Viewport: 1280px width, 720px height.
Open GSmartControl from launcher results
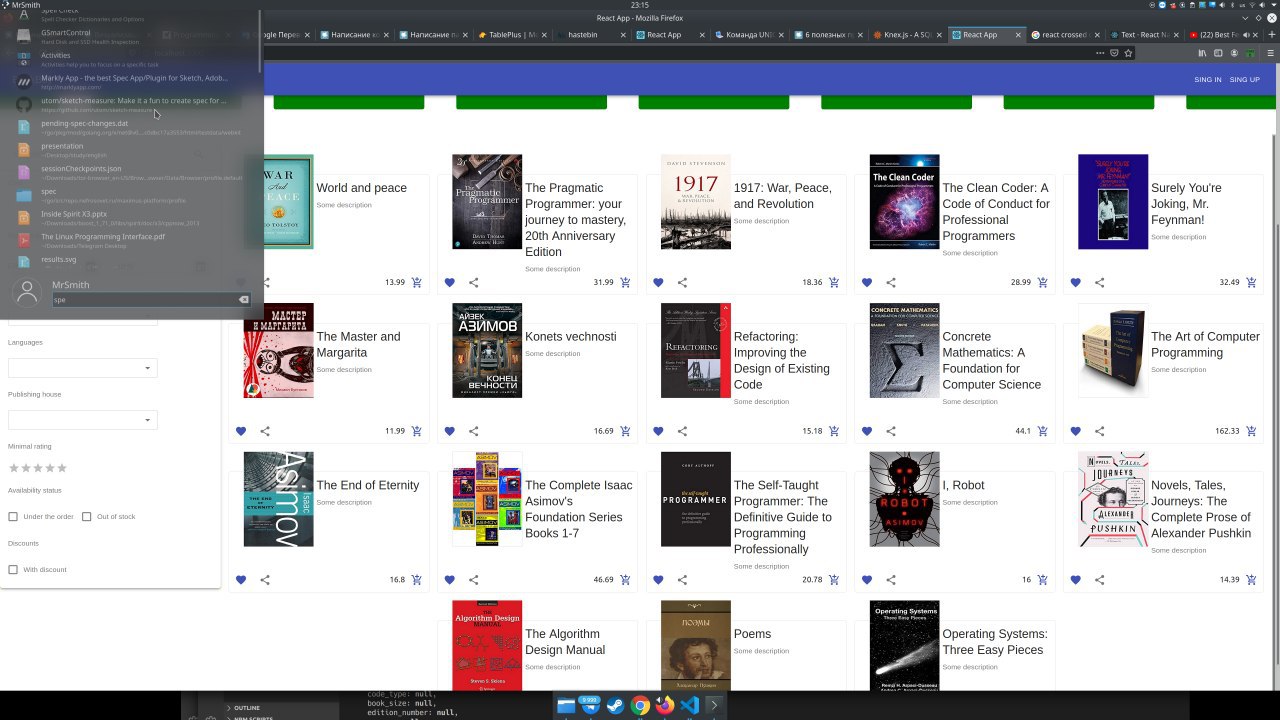coord(132,36)
